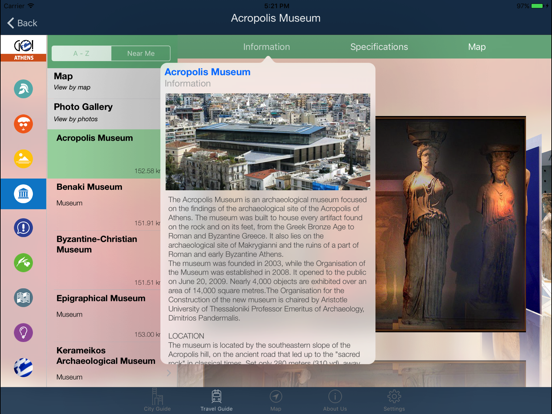
Task: Select the orange mushroom-shaped sidebar icon
Action: pyautogui.click(x=24, y=124)
